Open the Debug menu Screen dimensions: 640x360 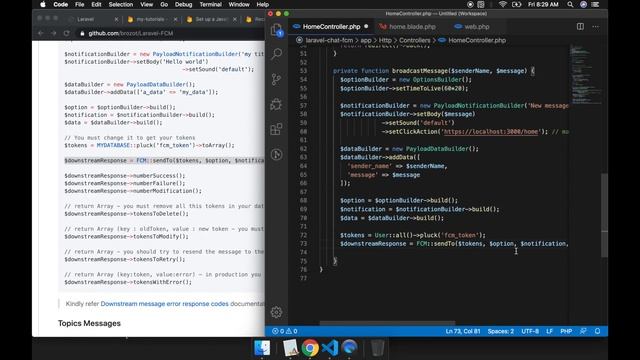(x=183, y=4)
